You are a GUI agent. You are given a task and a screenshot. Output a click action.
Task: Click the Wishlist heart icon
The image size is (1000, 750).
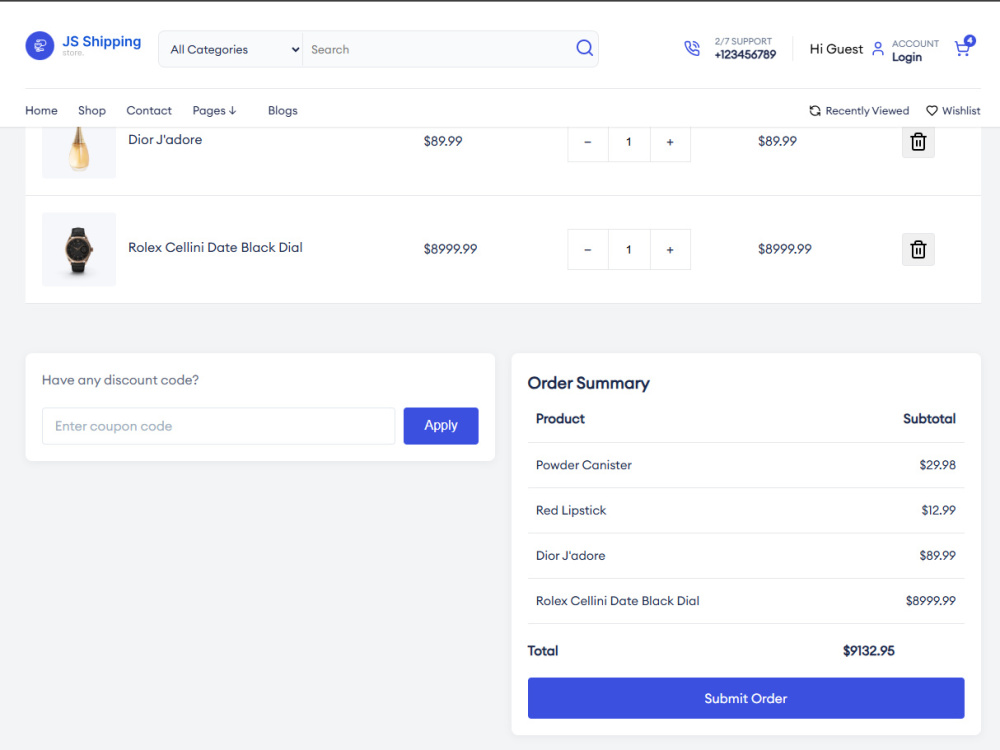coord(932,111)
